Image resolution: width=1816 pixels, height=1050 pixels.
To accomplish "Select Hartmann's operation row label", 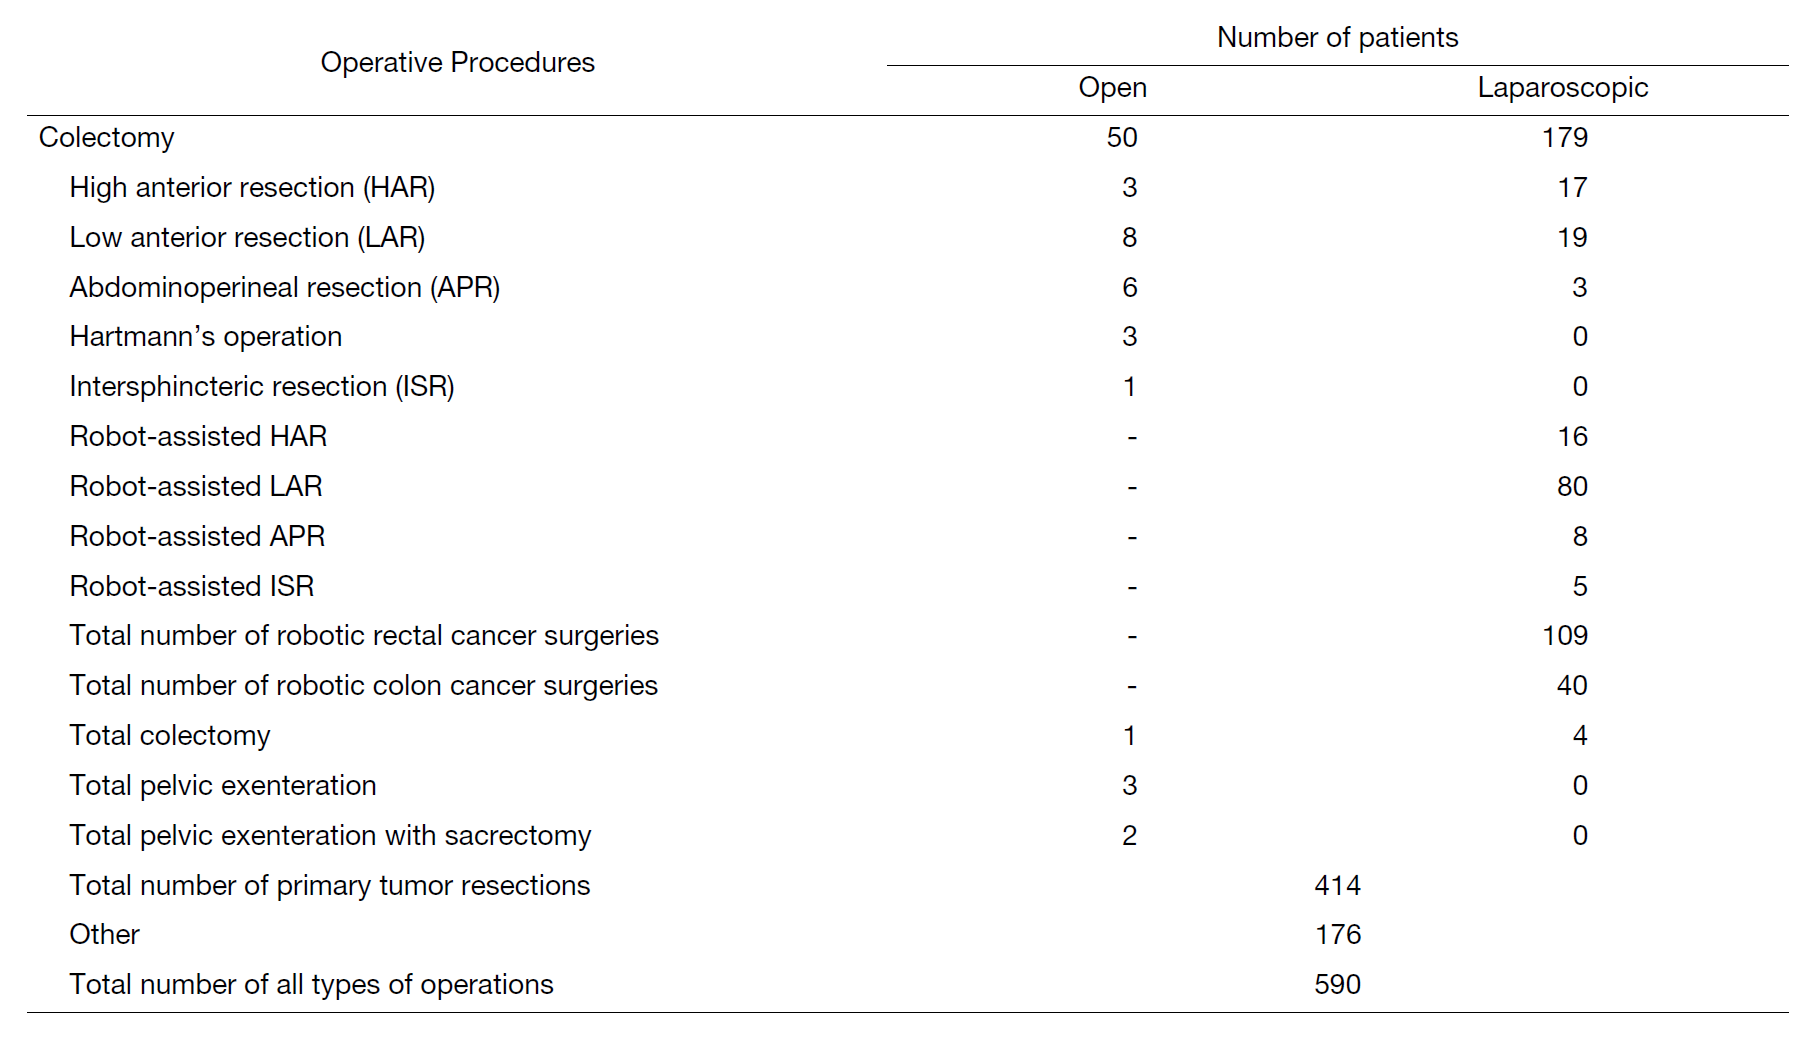I will coord(206,336).
